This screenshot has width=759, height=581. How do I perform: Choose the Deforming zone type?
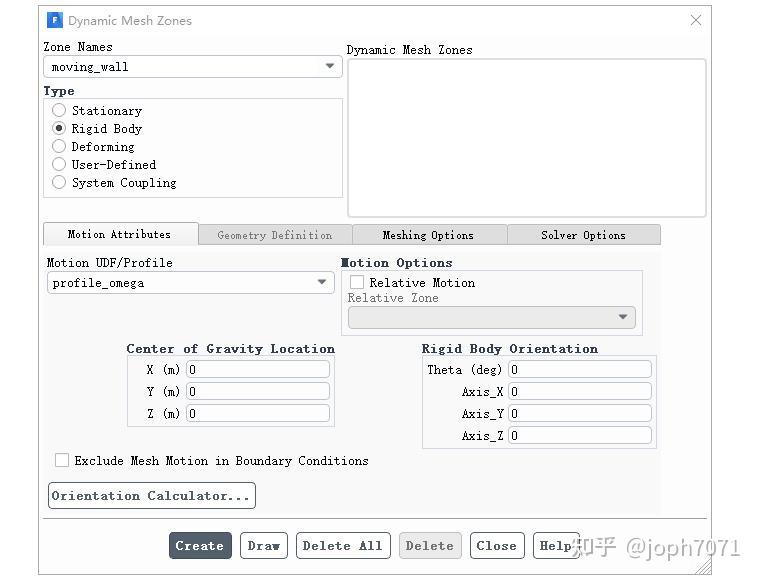pyautogui.click(x=59, y=146)
